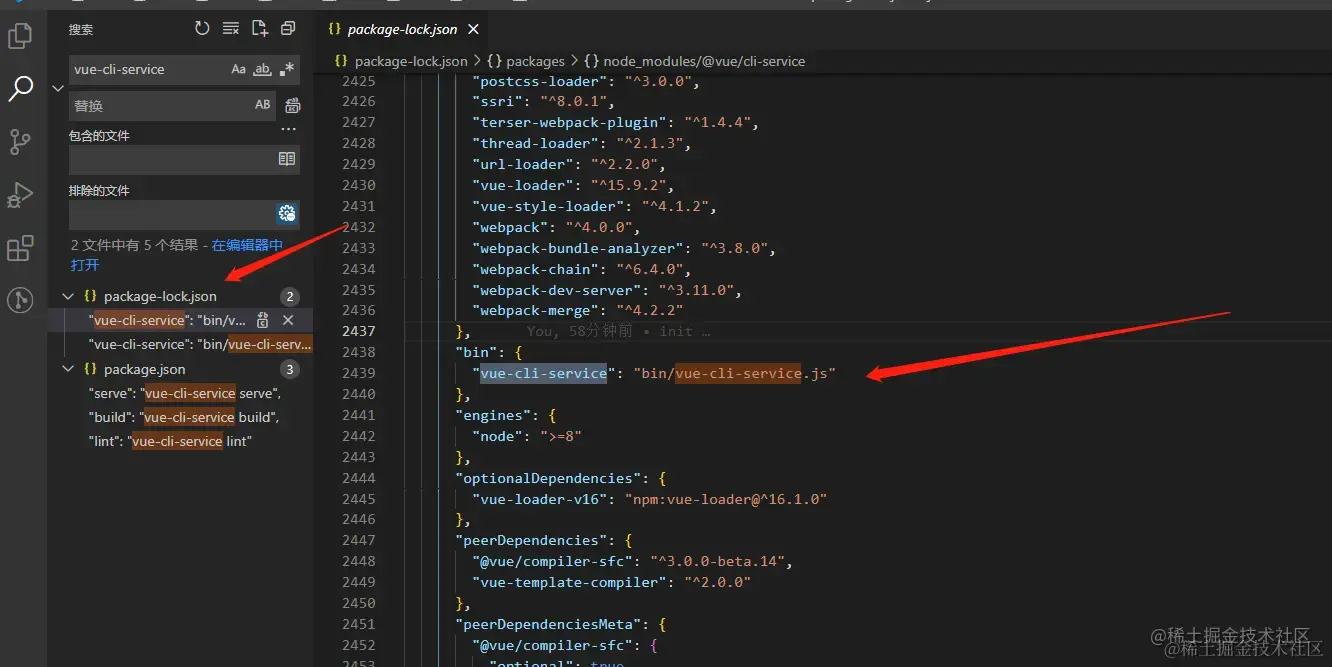Dismiss the selected package-lock.json match

pos(288,320)
